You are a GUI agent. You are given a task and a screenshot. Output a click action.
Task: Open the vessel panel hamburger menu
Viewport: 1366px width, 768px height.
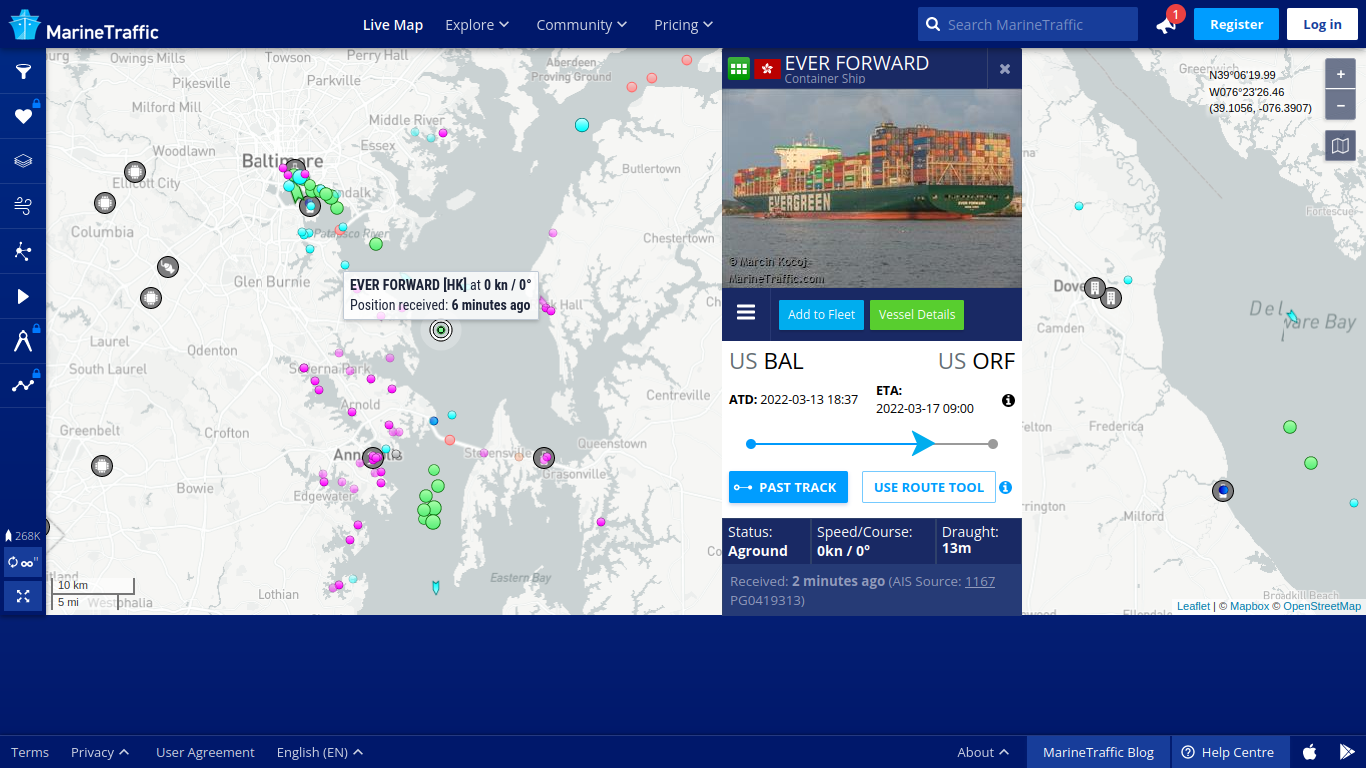(x=746, y=313)
